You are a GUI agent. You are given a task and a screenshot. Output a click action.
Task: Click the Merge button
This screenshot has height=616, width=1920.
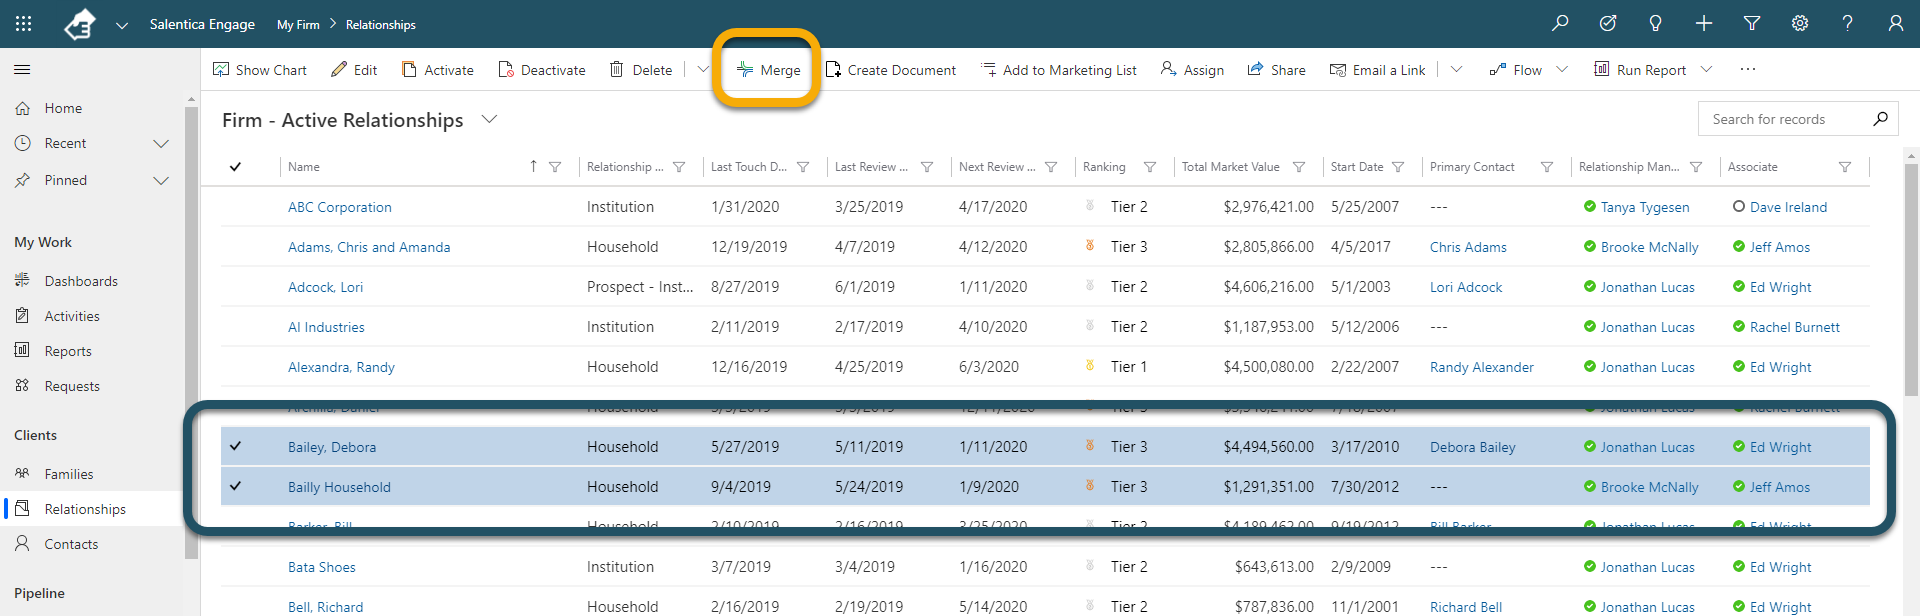pos(768,70)
